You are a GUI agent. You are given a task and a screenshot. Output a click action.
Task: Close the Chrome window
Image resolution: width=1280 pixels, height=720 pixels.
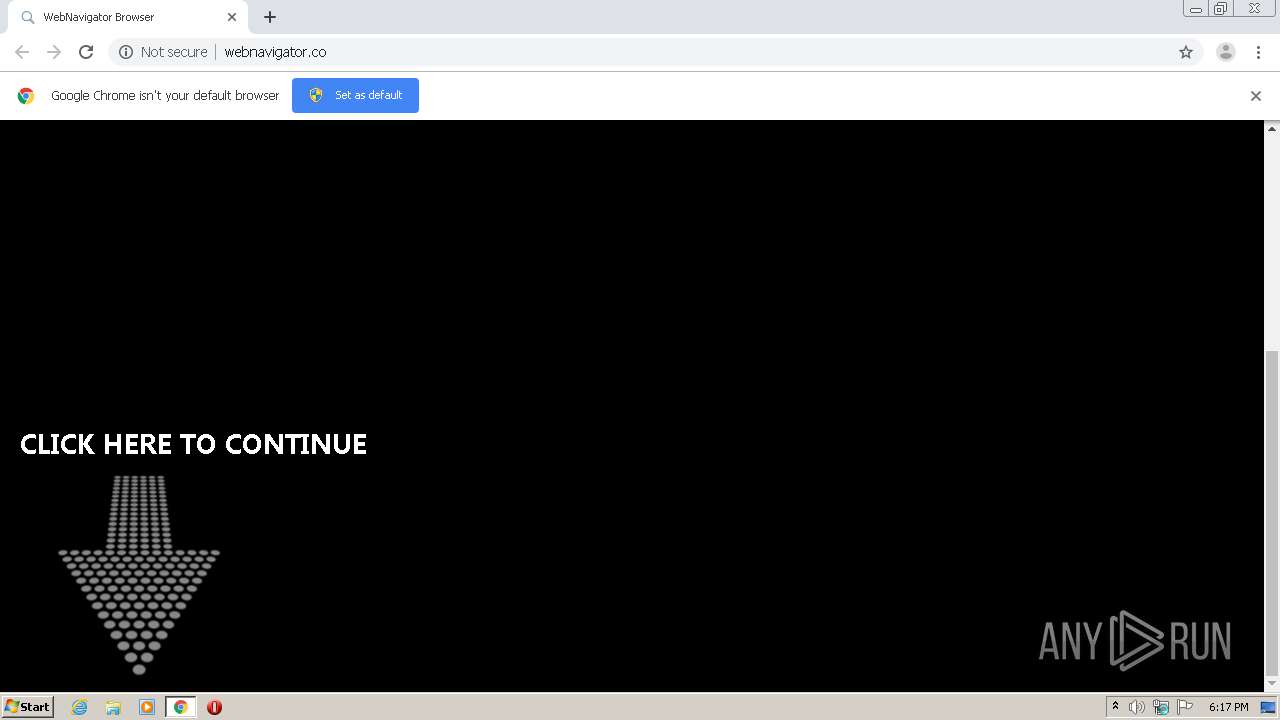click(1254, 9)
